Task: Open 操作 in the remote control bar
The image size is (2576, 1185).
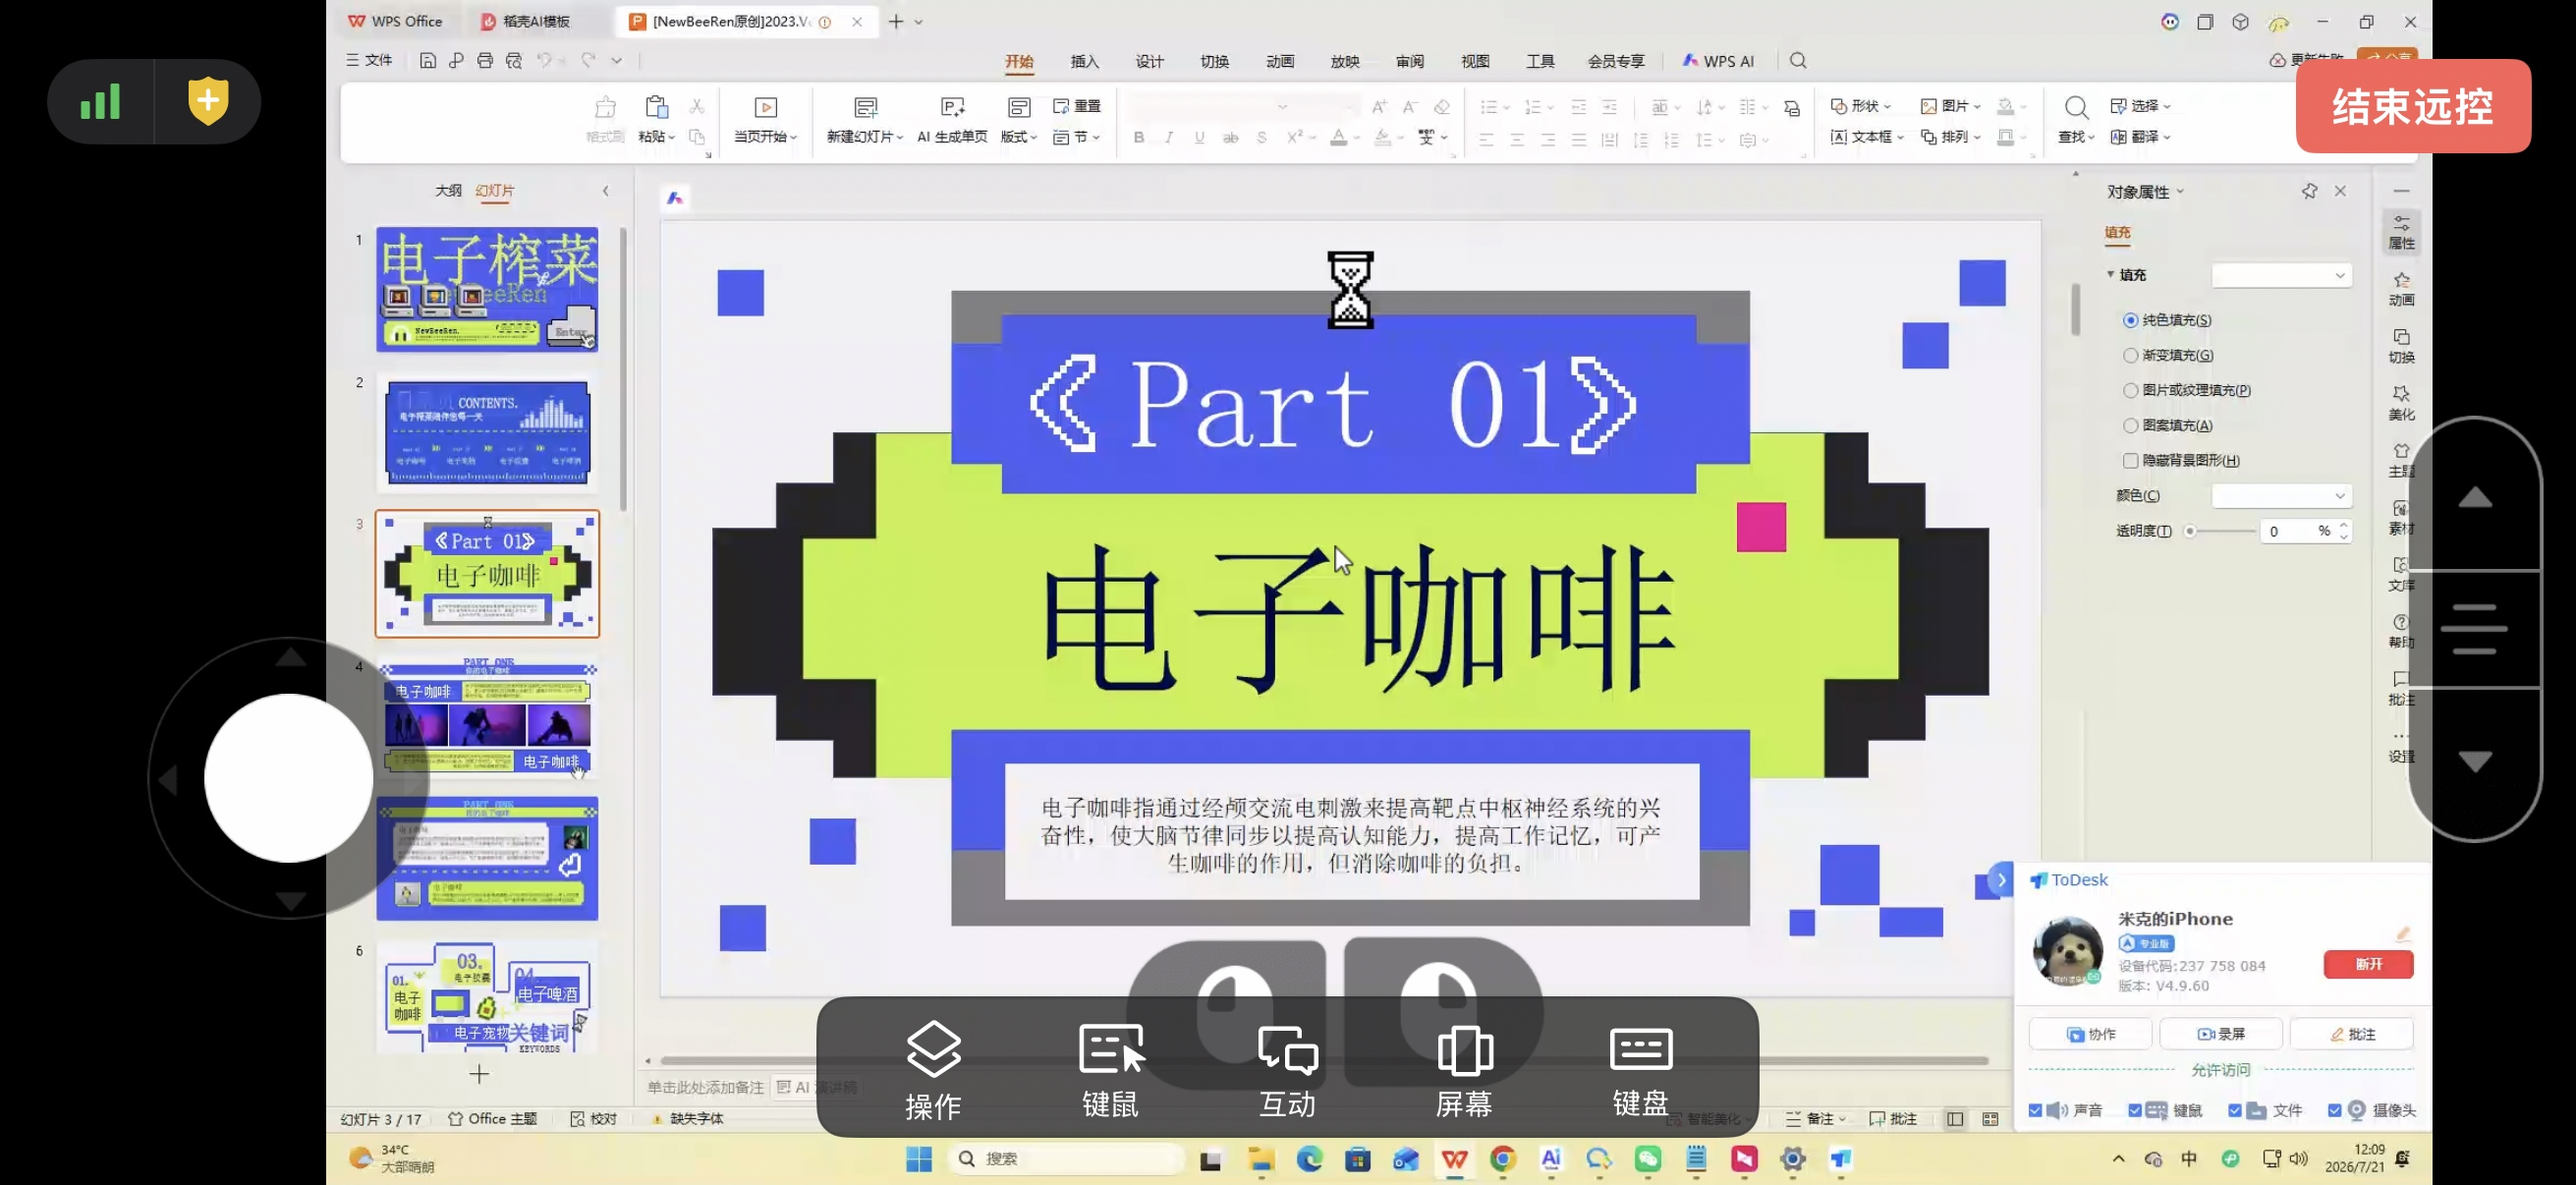Action: [933, 1069]
